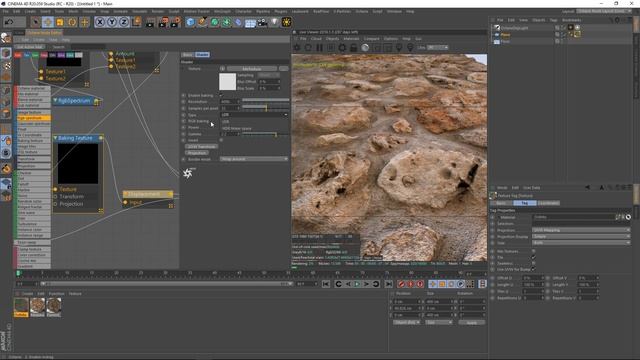Toggle the Z axis lock
The width and height of the screenshot is (640, 360).
[x=124, y=22]
